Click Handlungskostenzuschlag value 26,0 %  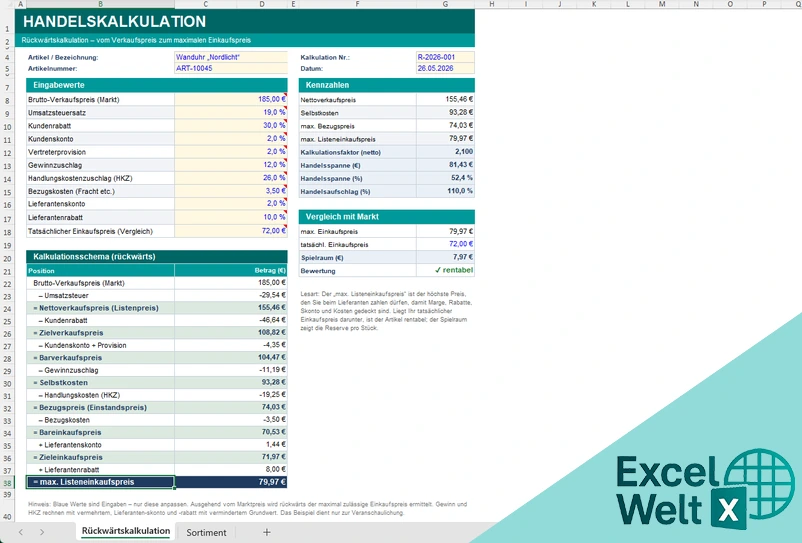point(231,178)
